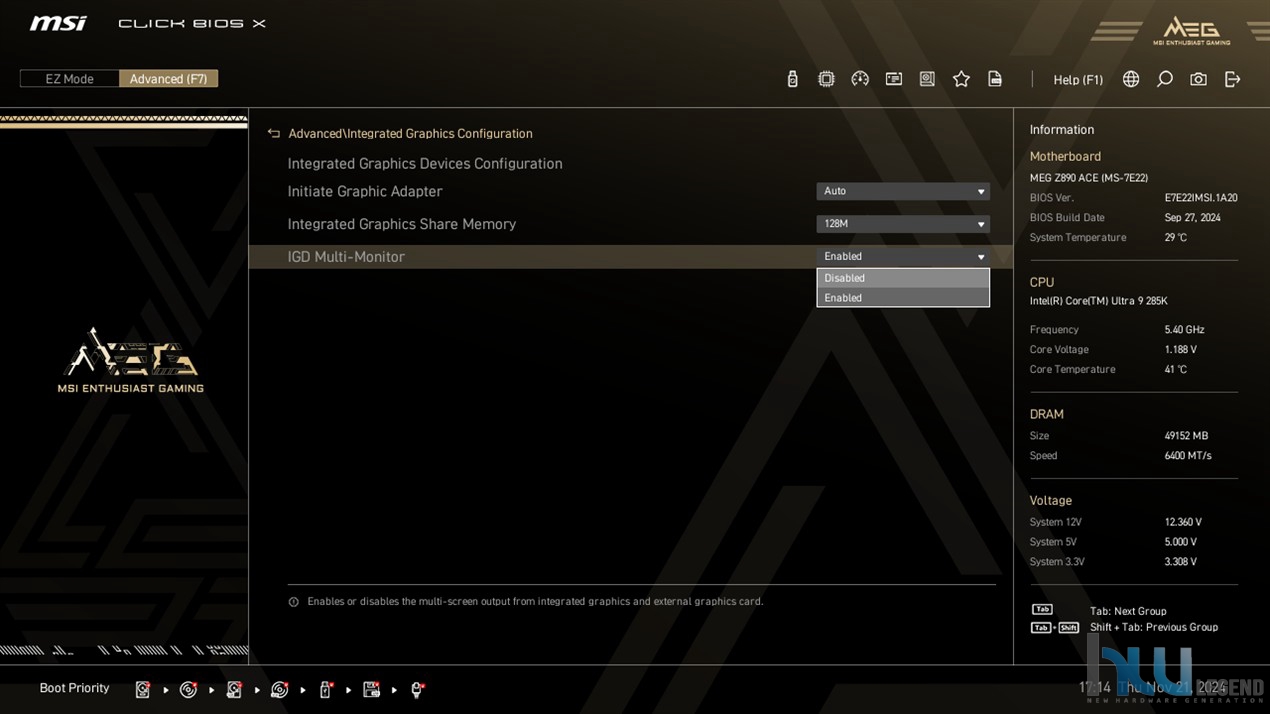This screenshot has height=714, width=1270.
Task: Click the 5.40 GHz frequency value
Action: pyautogui.click(x=1184, y=330)
